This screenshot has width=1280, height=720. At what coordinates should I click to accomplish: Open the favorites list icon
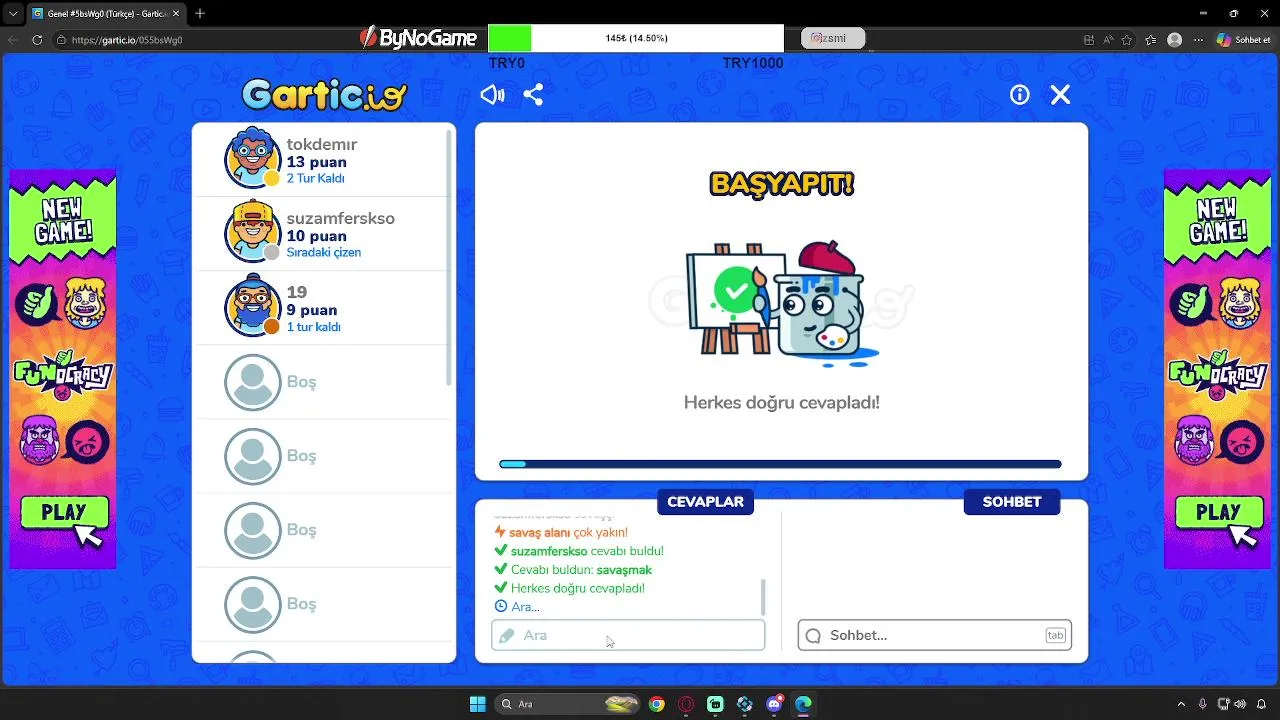[x=1152, y=40]
